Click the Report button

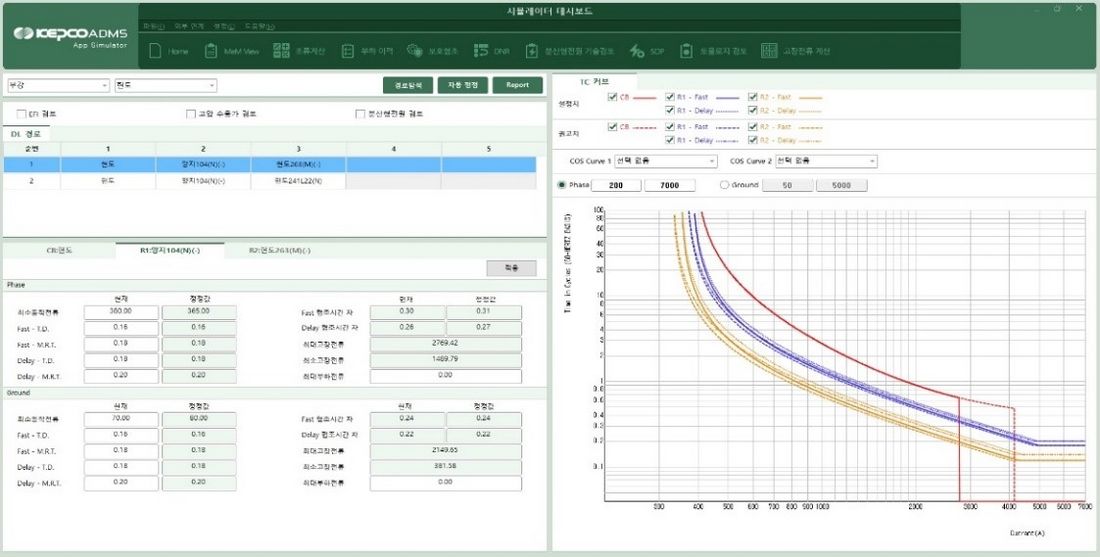[x=517, y=85]
